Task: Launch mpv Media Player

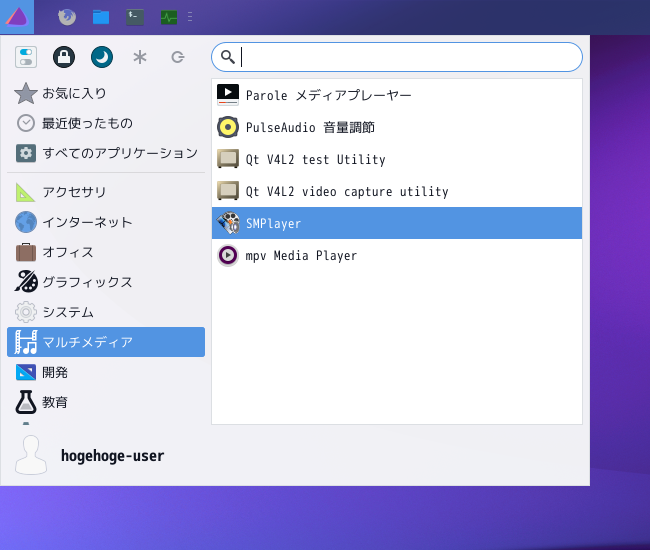Action: (x=397, y=255)
